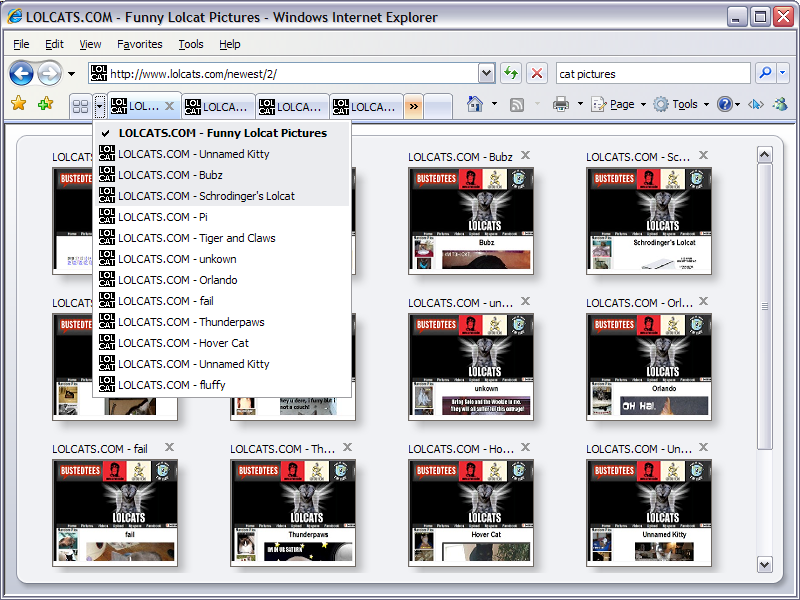800x600 pixels.
Task: Click the Refresh page button
Action: (x=511, y=73)
